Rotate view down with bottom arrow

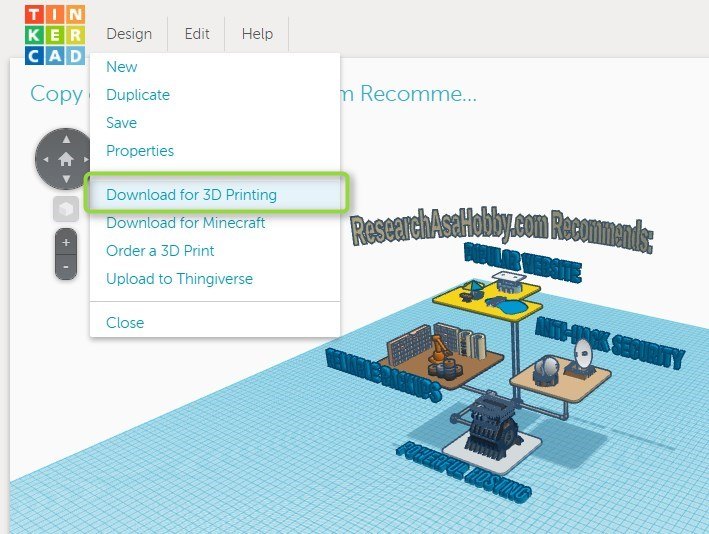point(66,179)
